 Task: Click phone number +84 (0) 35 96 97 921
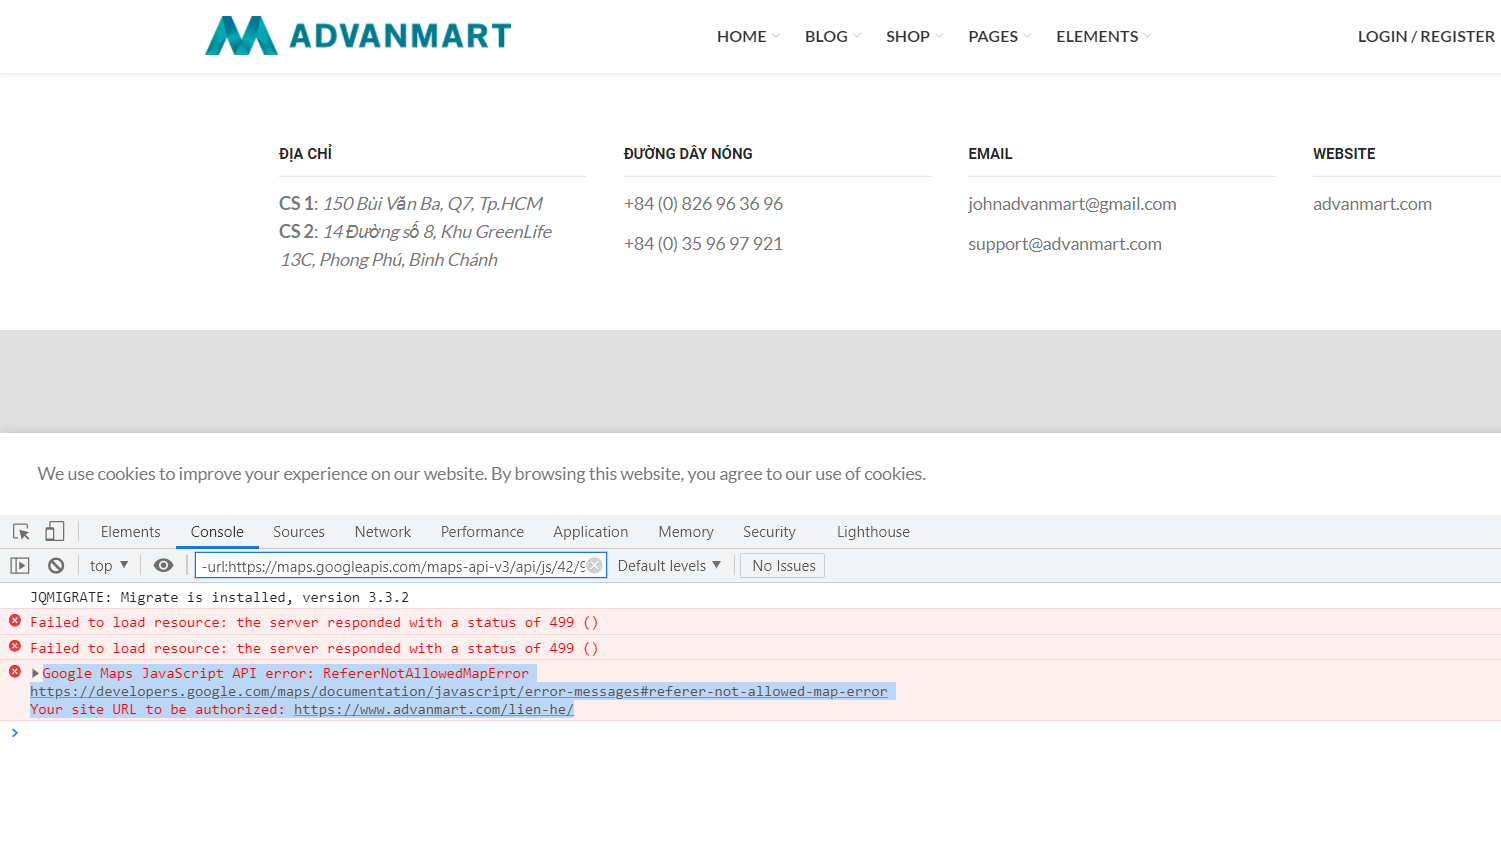pyautogui.click(x=703, y=244)
